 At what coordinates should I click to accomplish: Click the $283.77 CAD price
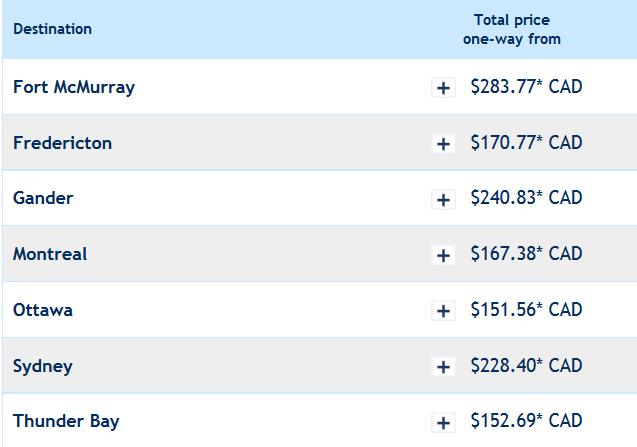526,87
